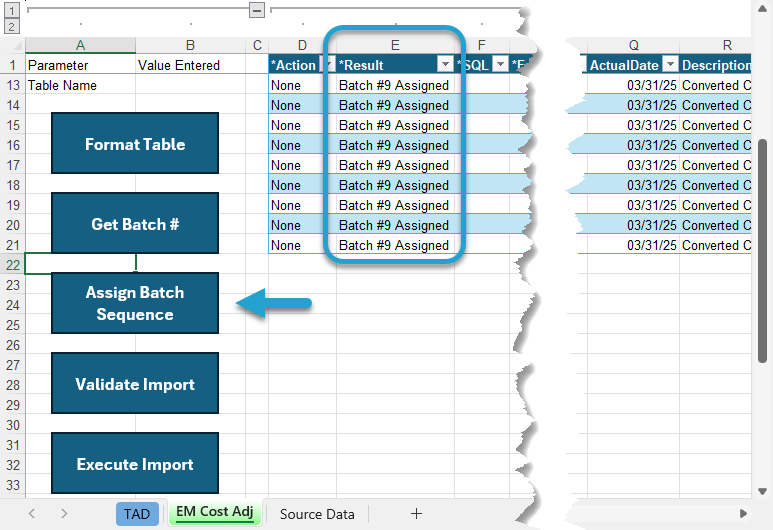Screen dimensions: 773x530
Task: Click the 'Parameter' cell
Action: 80,65
